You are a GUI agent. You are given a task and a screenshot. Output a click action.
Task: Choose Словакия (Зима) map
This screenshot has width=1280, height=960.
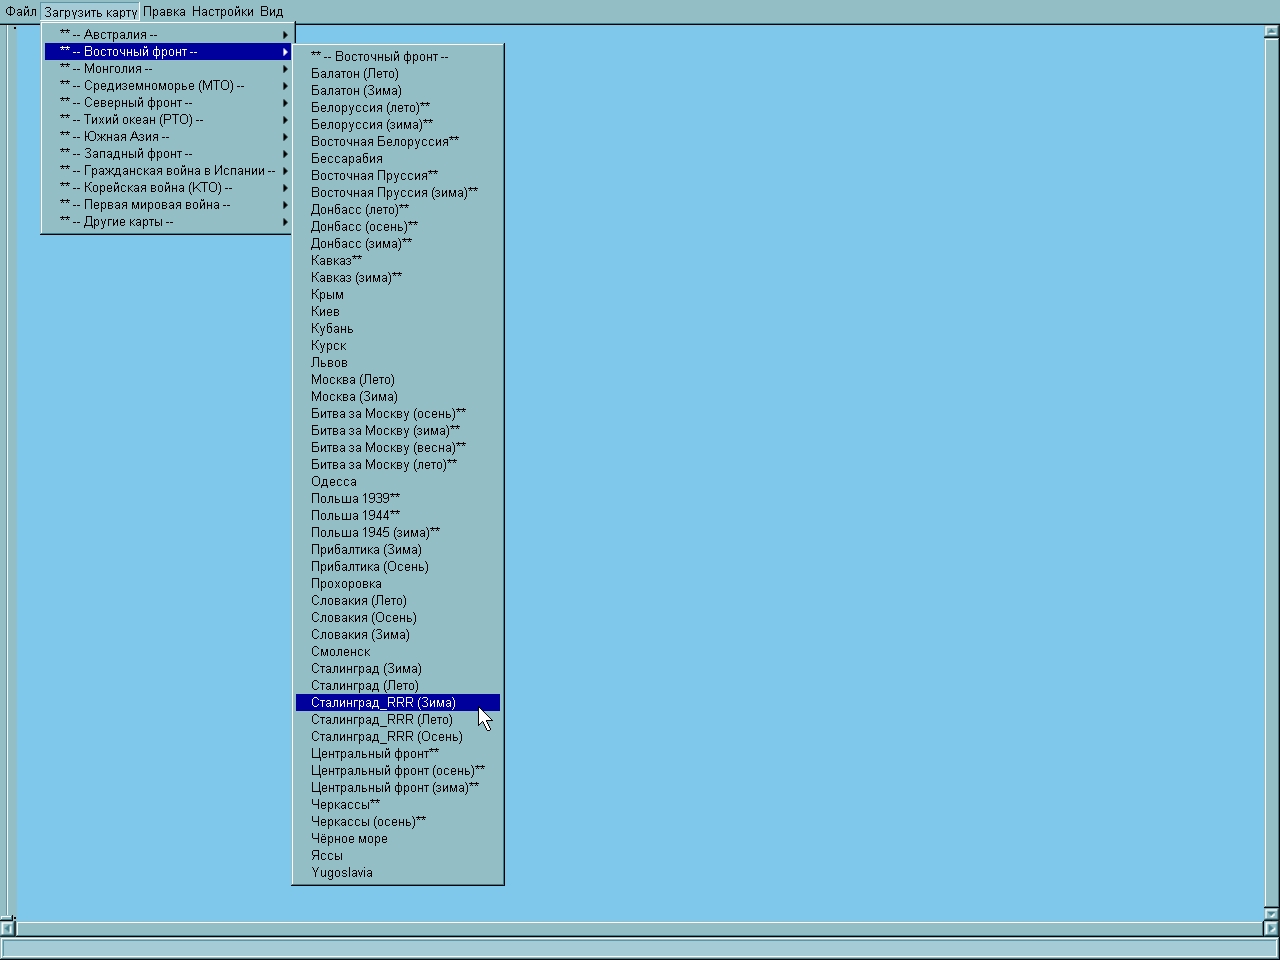398,635
